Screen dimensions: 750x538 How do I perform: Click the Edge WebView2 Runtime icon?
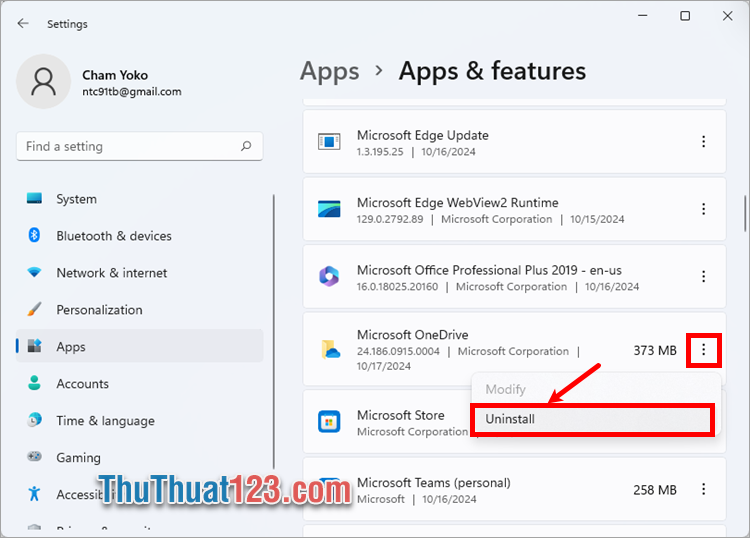tap(329, 209)
